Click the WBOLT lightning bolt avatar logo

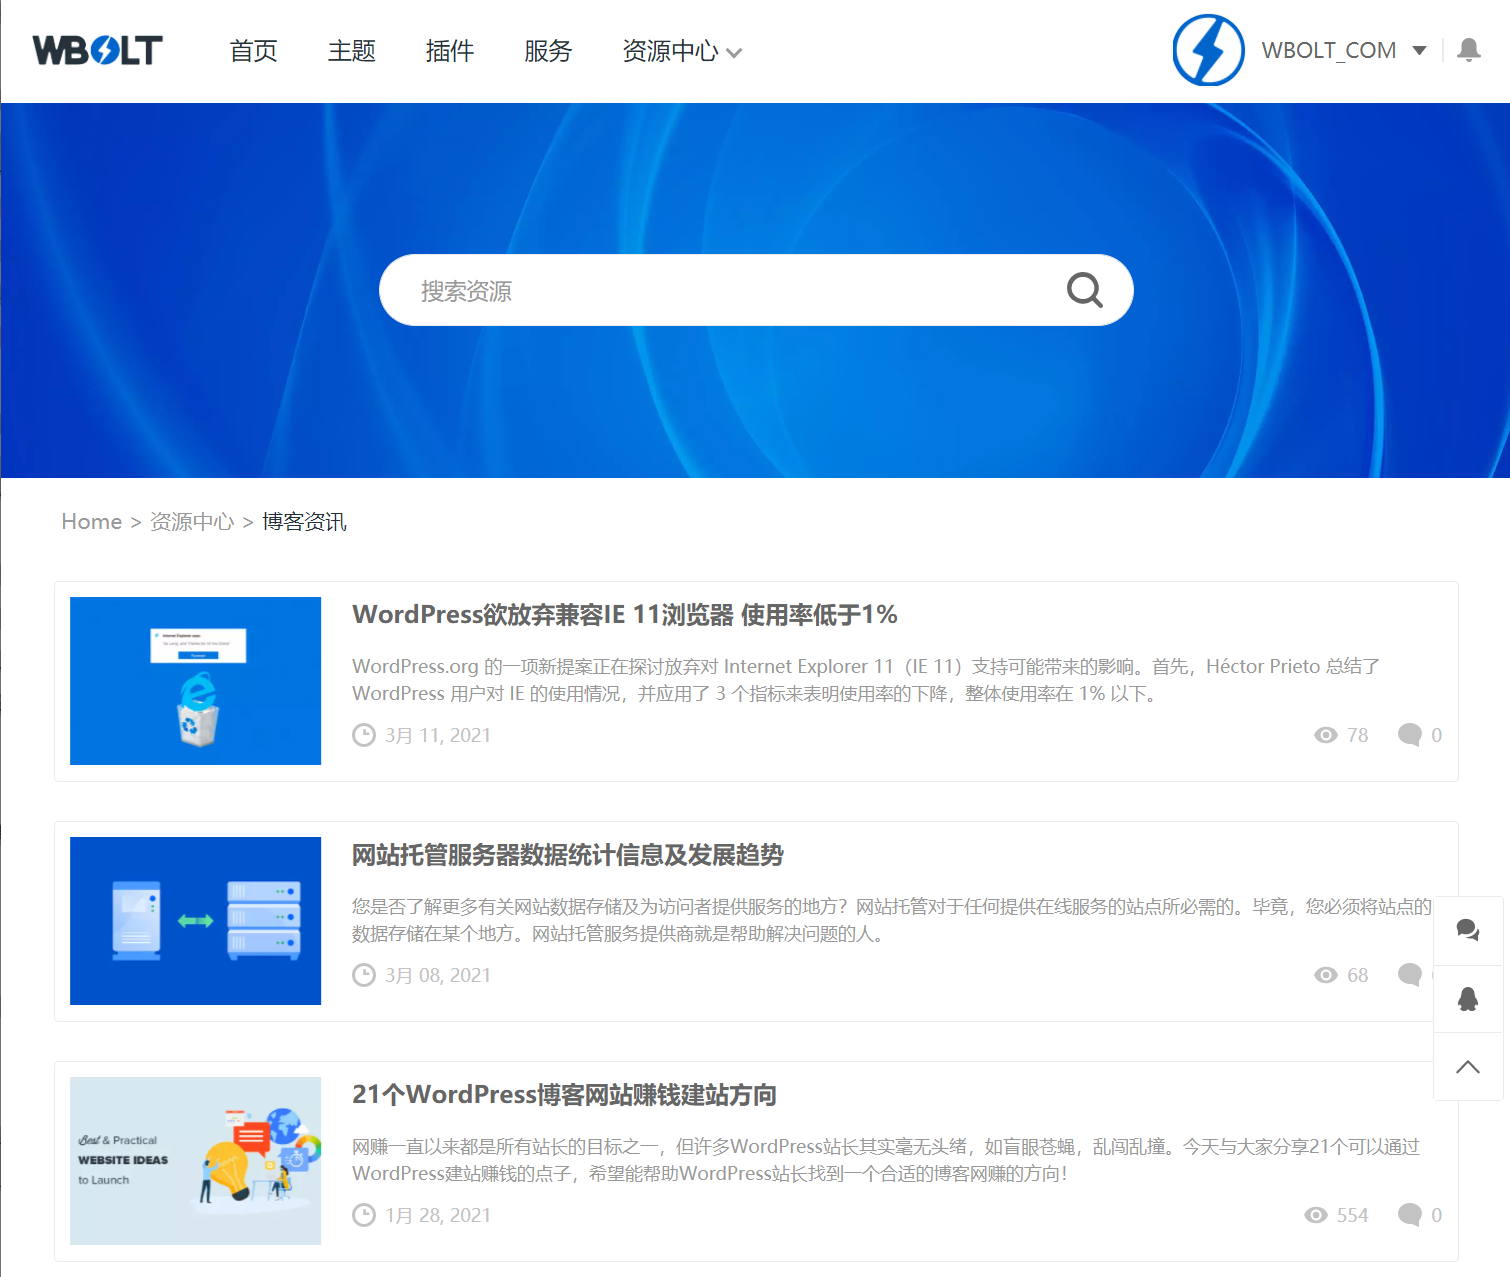pos(1207,50)
